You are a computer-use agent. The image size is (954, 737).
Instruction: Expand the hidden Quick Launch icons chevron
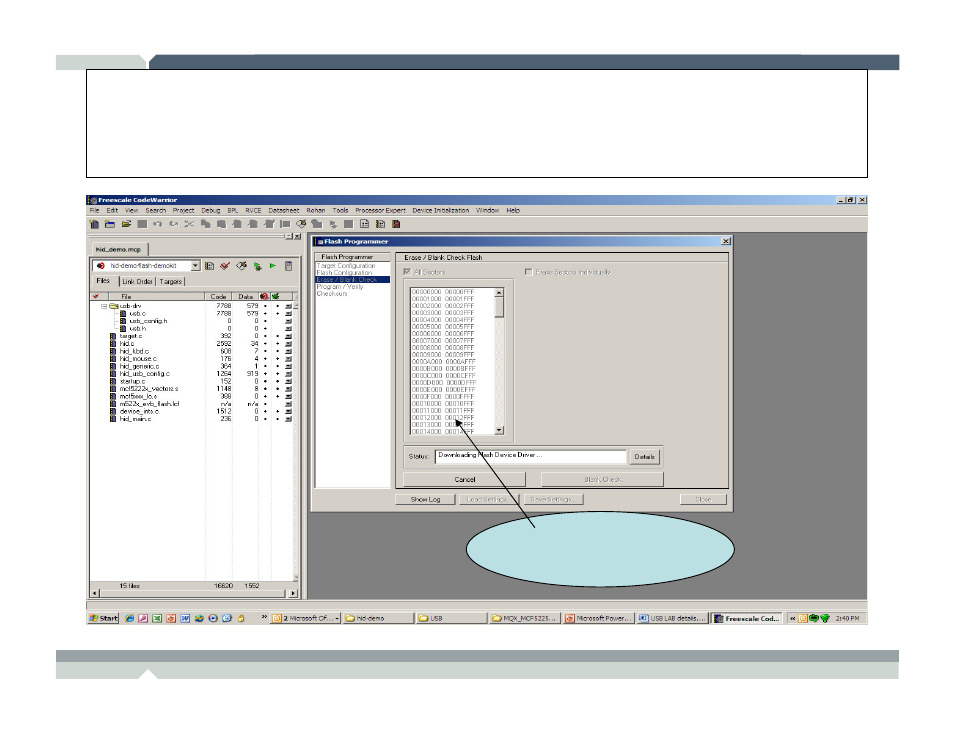264,617
